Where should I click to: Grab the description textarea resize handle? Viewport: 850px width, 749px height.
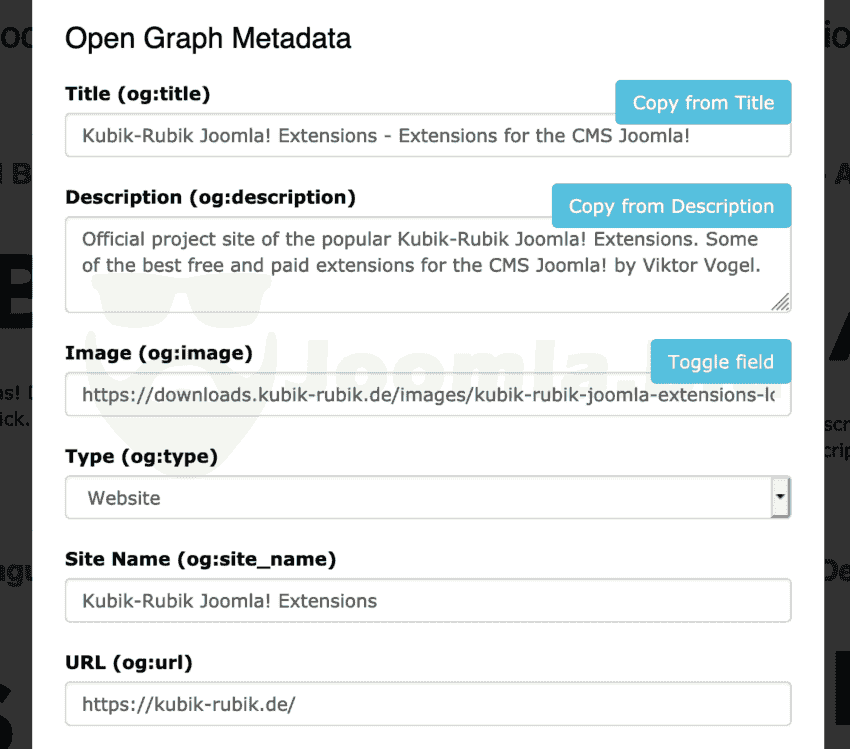click(x=781, y=302)
